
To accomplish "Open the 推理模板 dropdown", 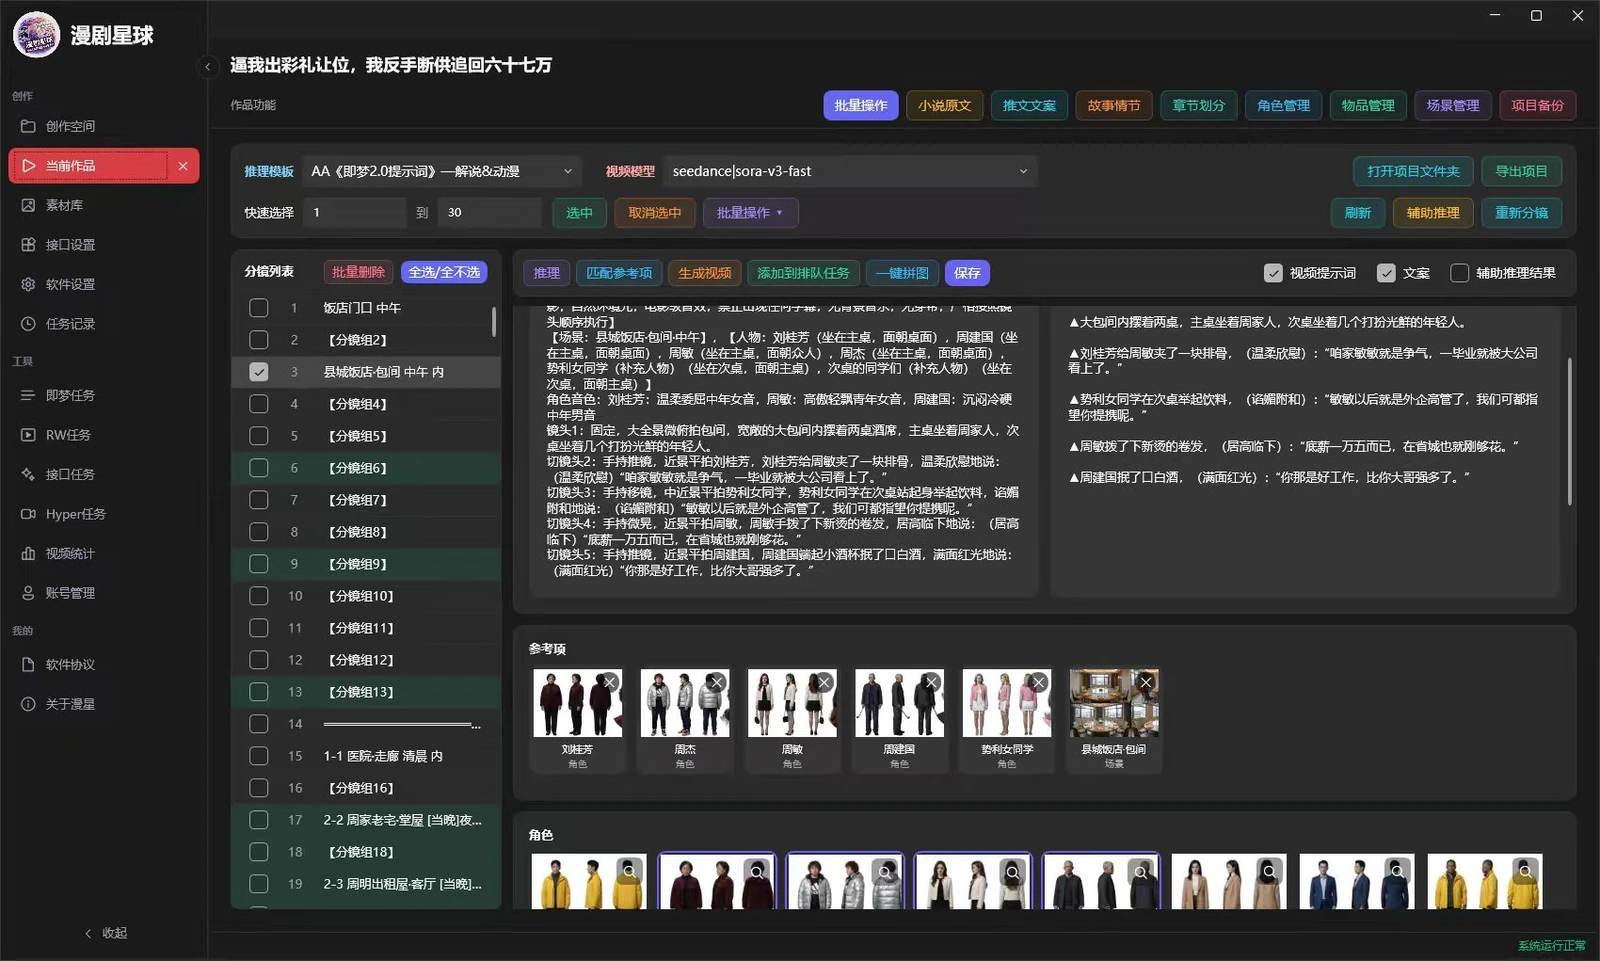I will (441, 171).
